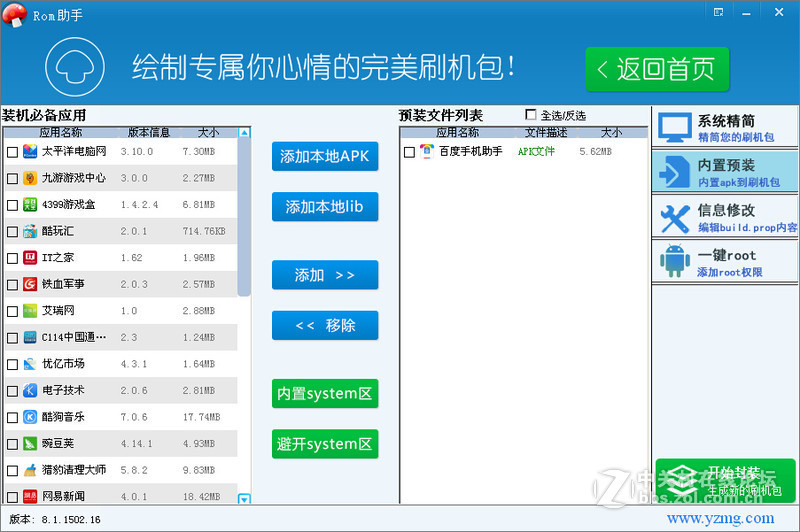Select the 网易新闻 row text
Image resolution: width=800 pixels, height=532 pixels.
coord(63,496)
